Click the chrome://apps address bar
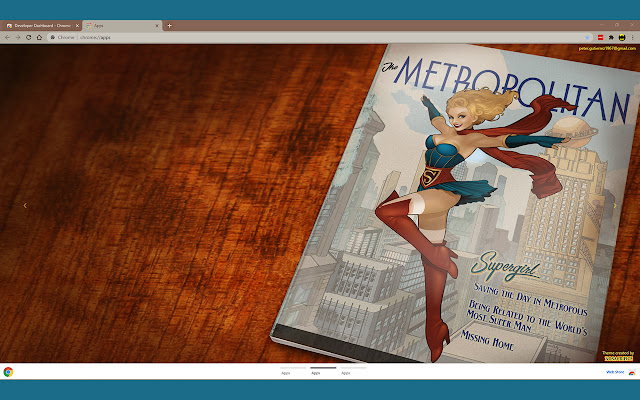 (x=318, y=37)
